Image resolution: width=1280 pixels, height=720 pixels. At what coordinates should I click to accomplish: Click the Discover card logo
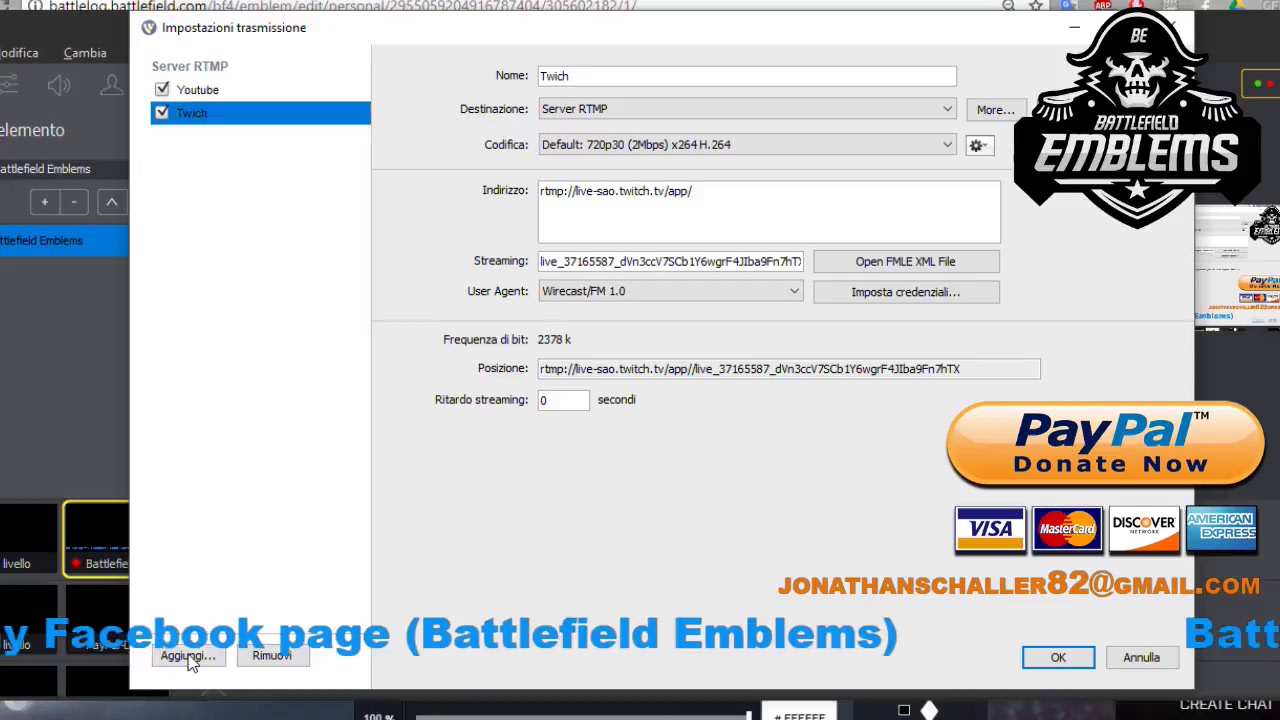click(1144, 530)
